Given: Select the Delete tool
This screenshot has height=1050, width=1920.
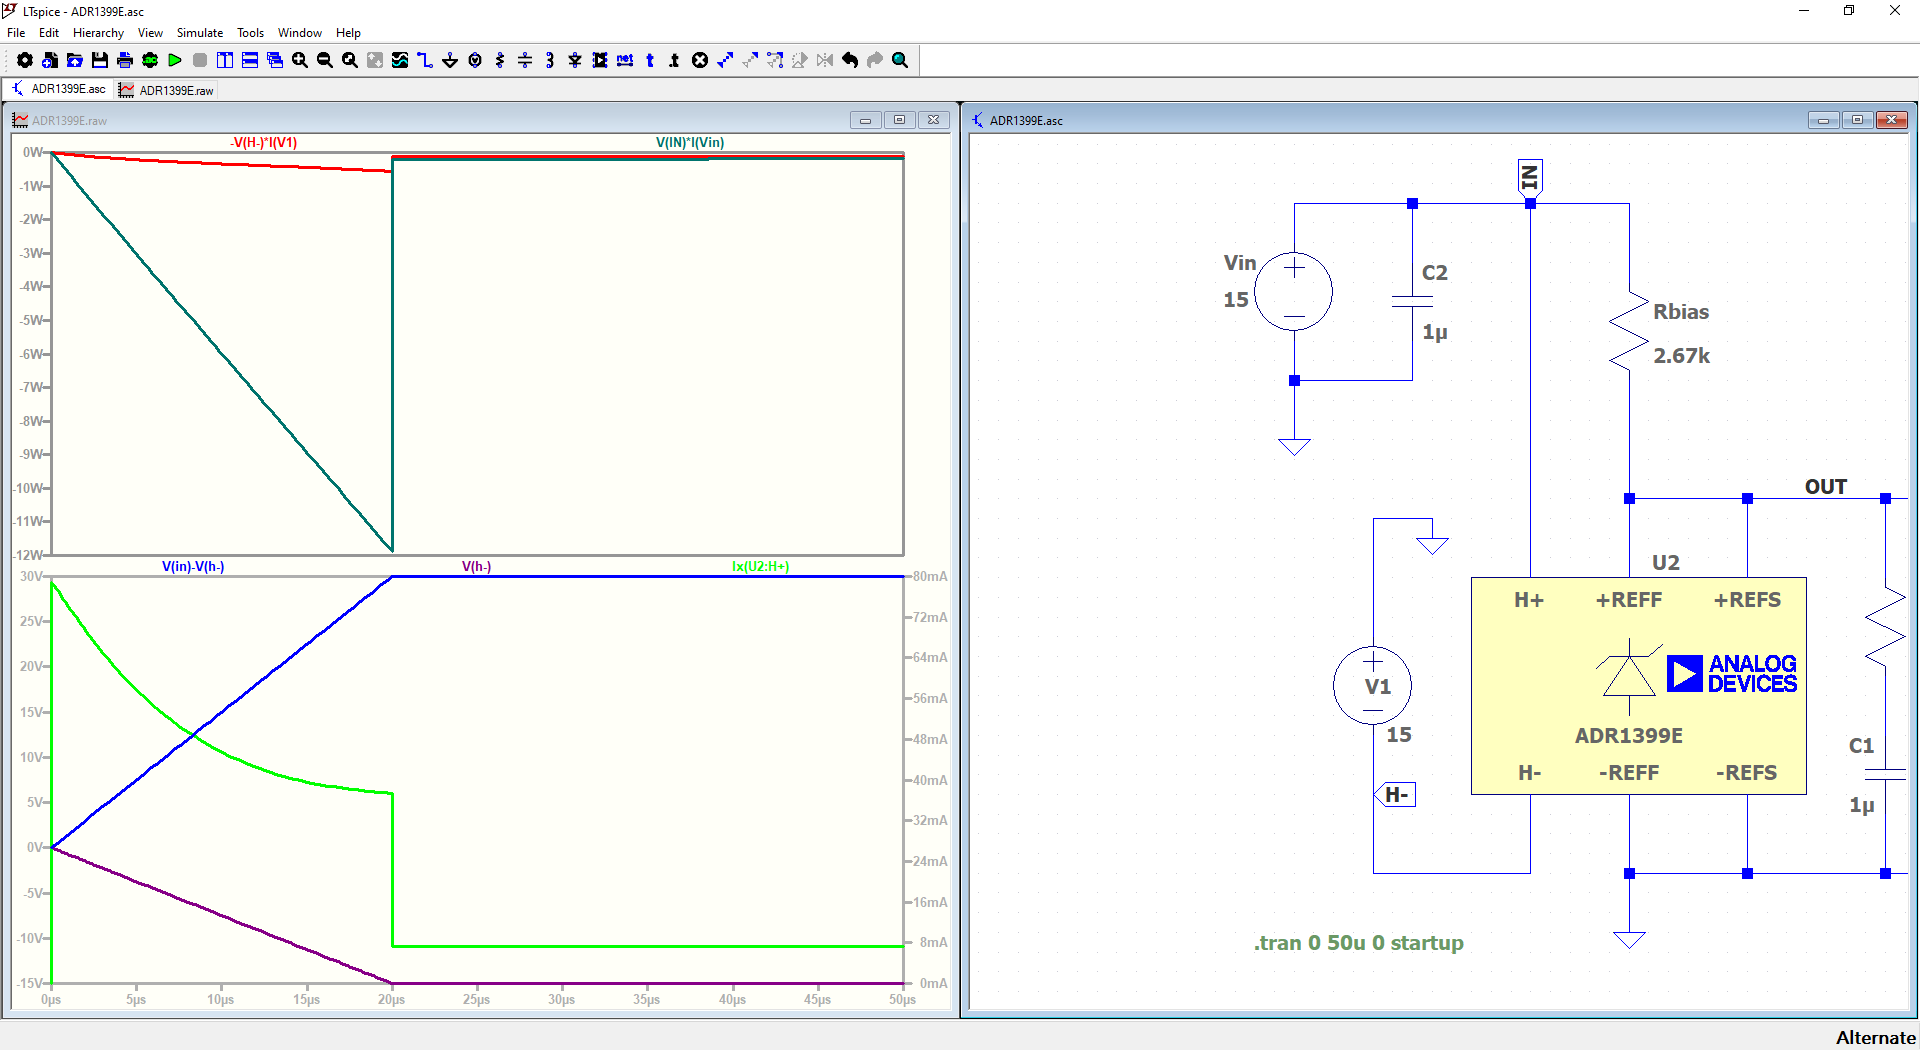Looking at the screenshot, I should pos(700,60).
